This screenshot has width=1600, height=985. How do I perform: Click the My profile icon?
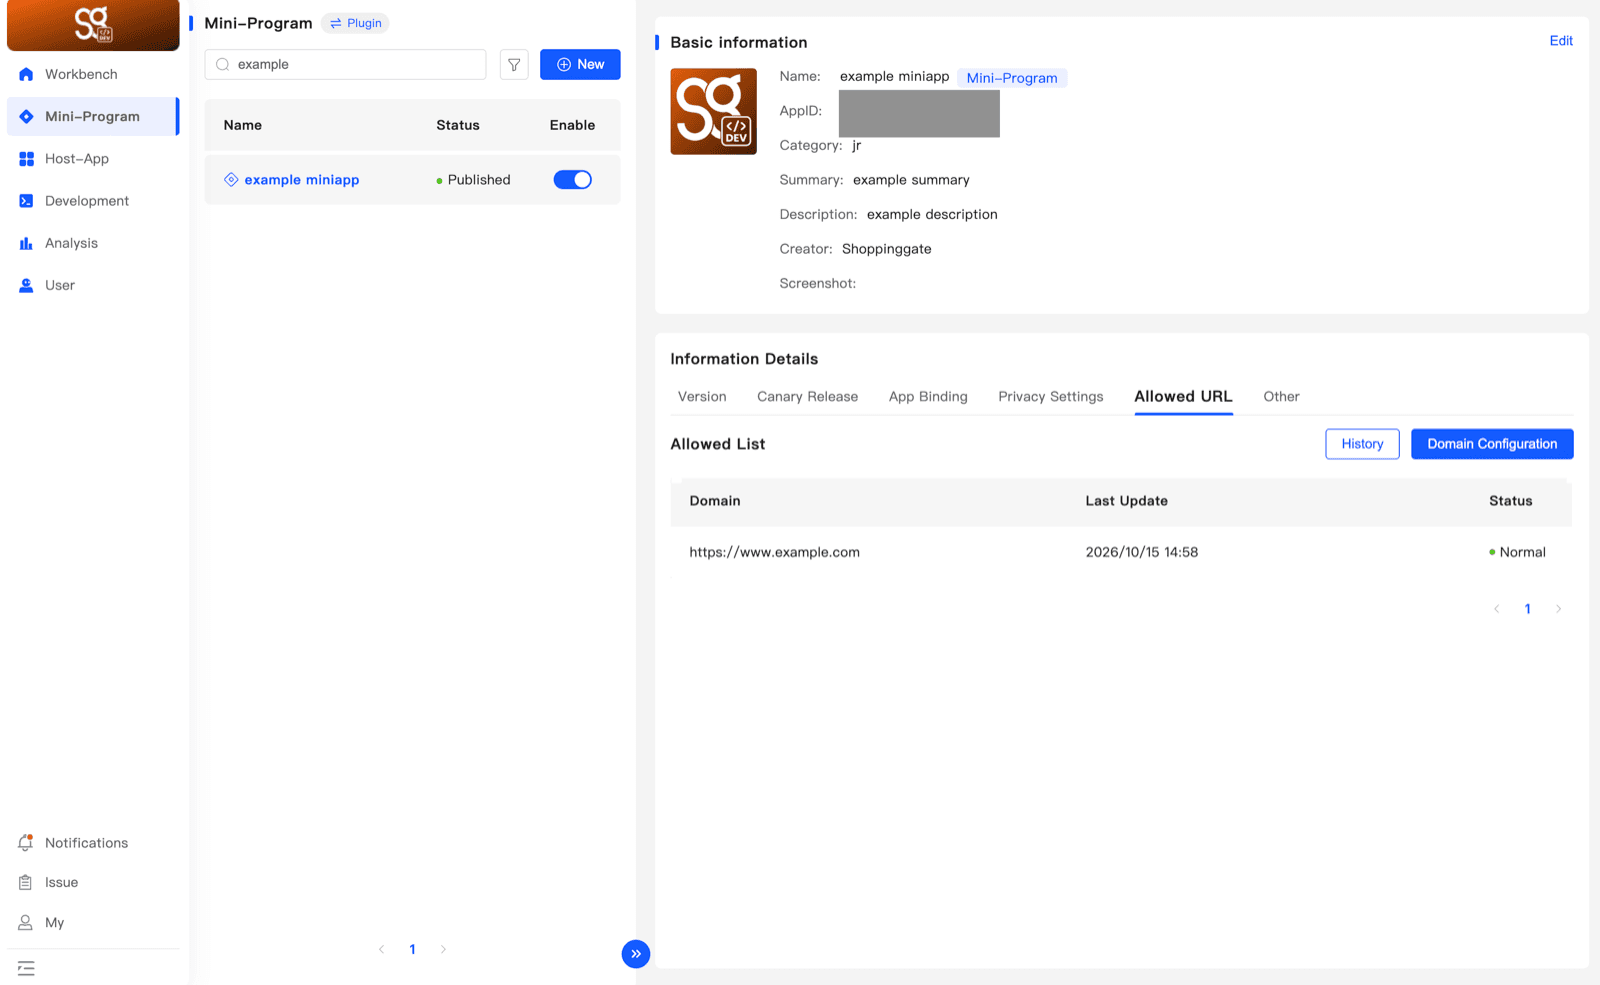pyautogui.click(x=26, y=922)
